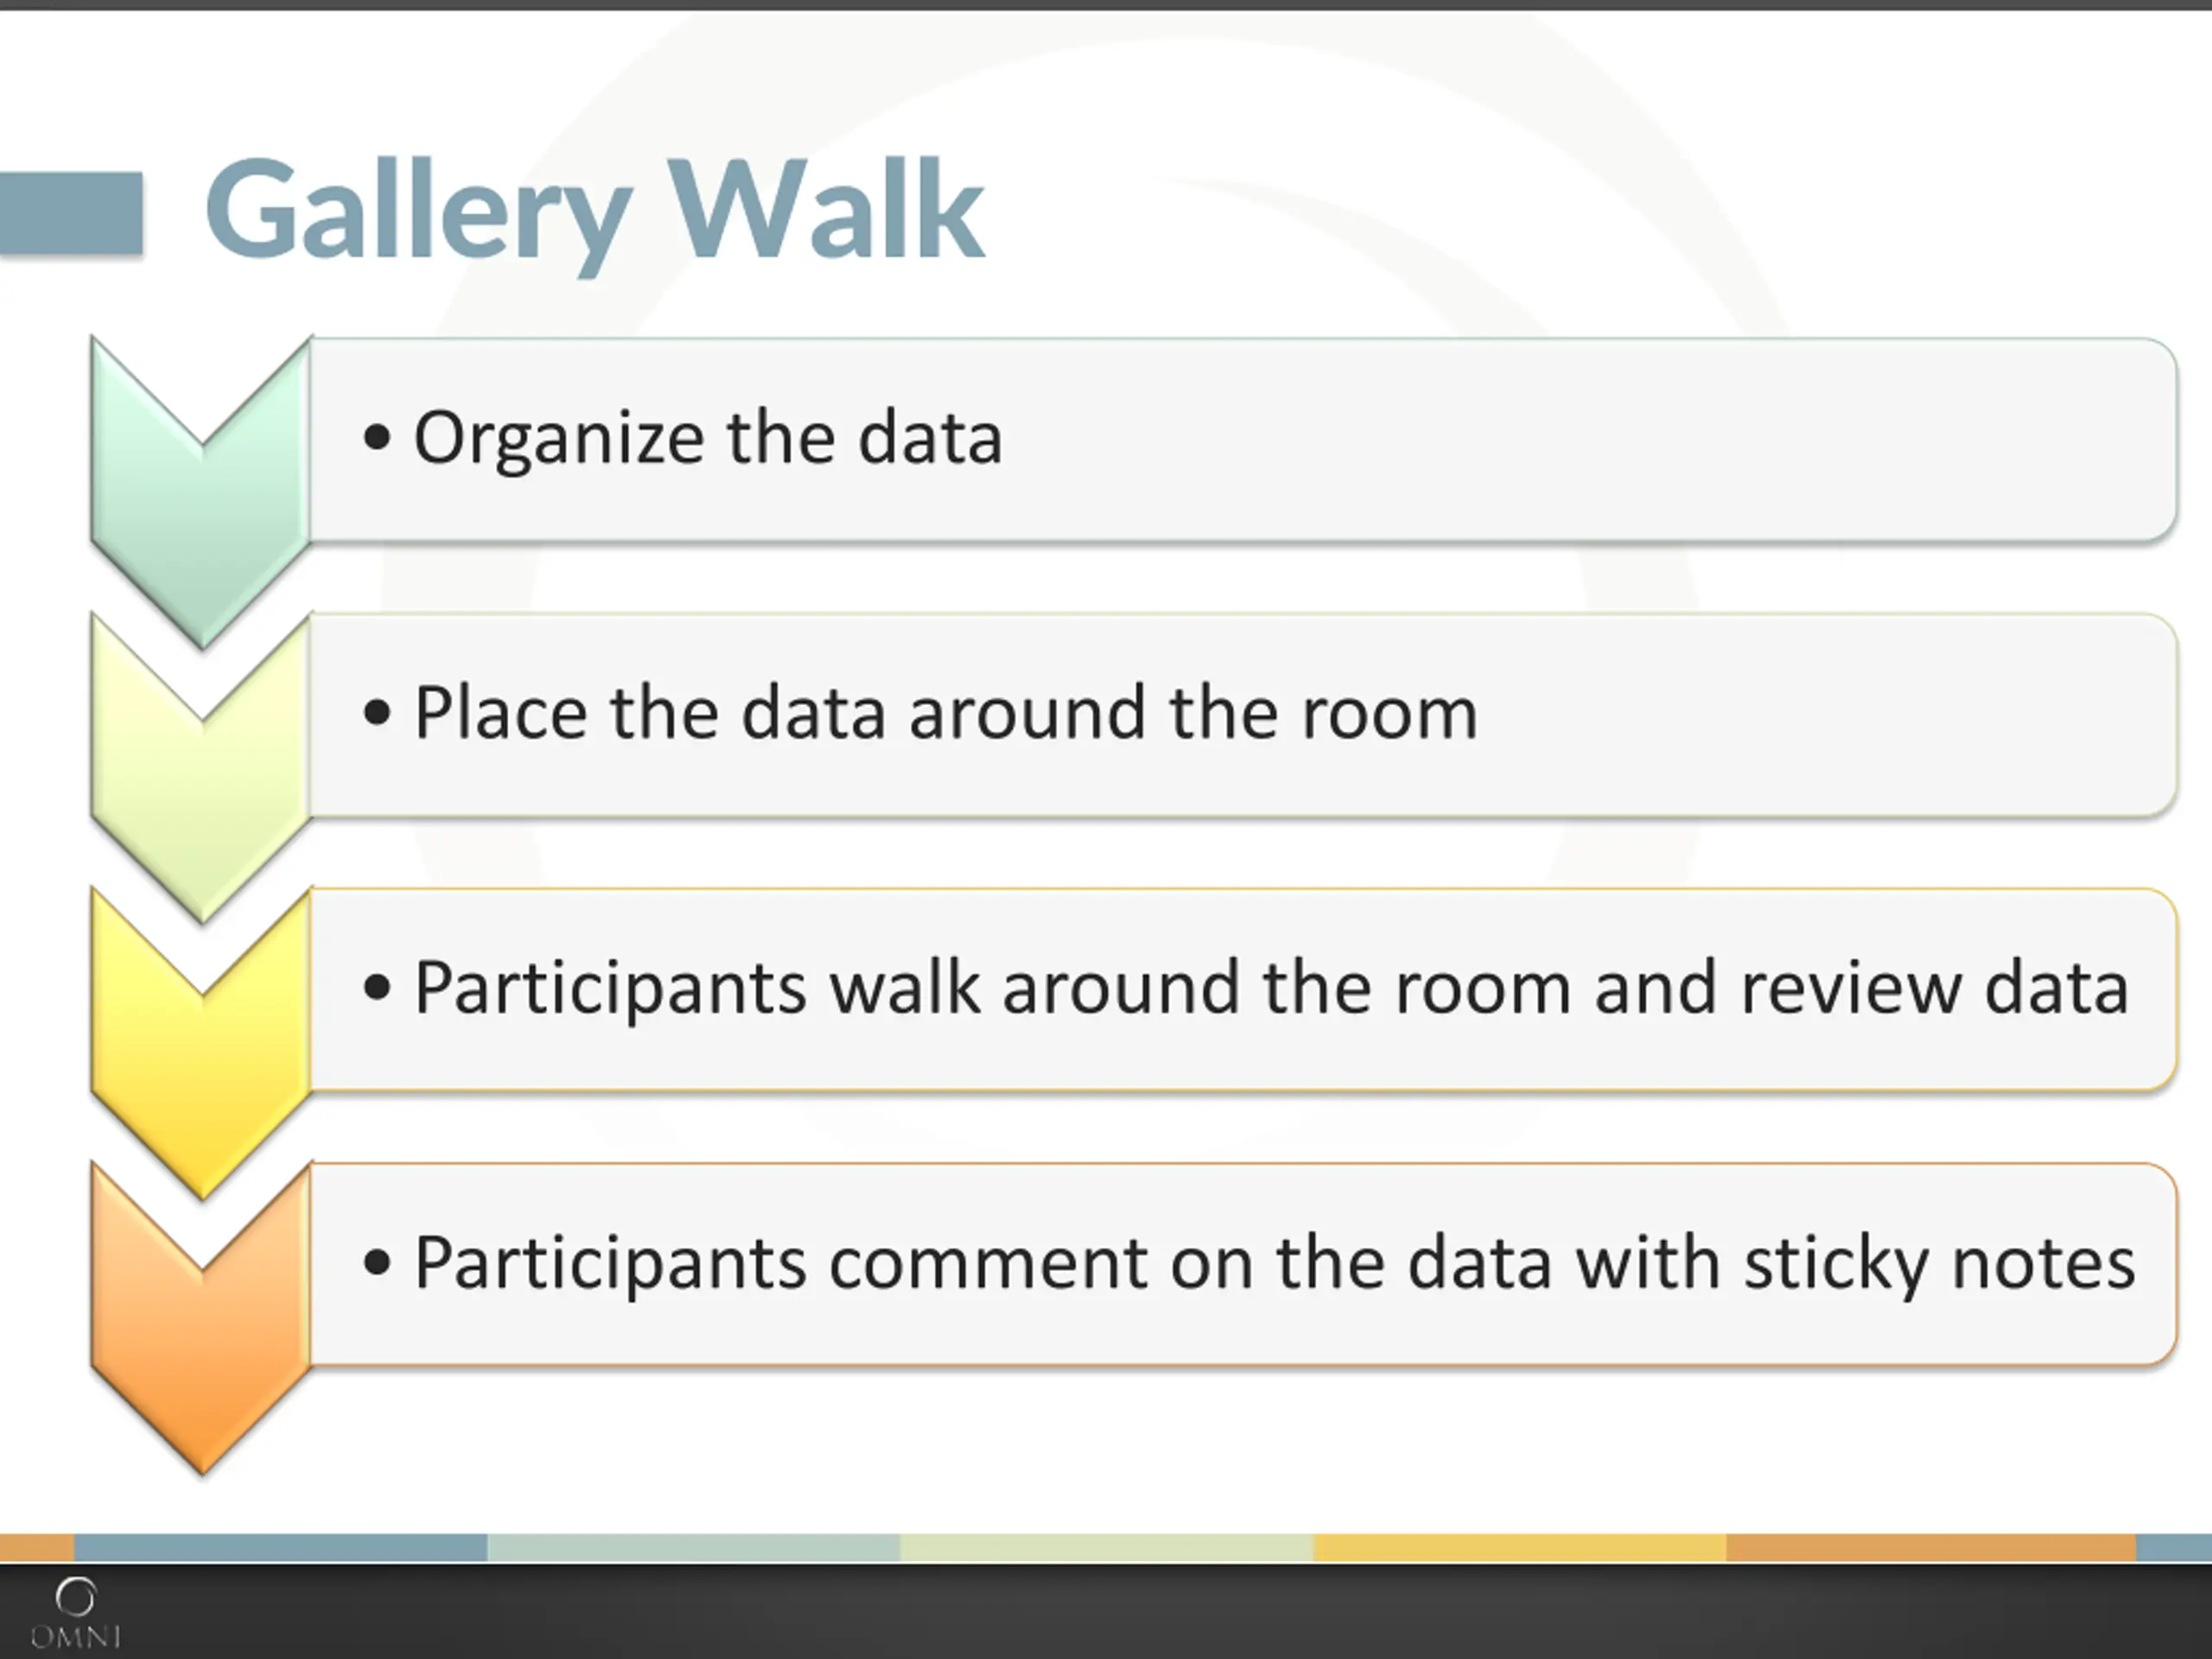The width and height of the screenshot is (2212, 1659).
Task: Click the blue-gray rectangle beside title
Action: [71, 214]
